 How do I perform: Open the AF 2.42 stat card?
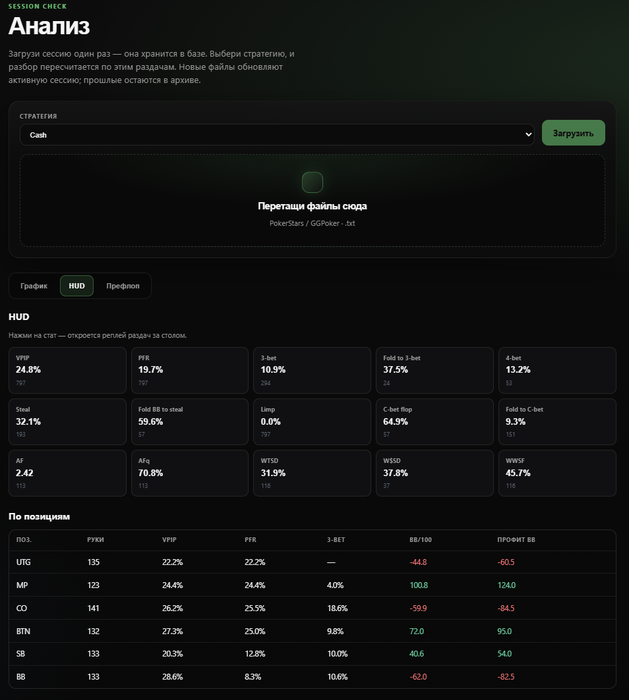pyautogui.click(x=67, y=473)
